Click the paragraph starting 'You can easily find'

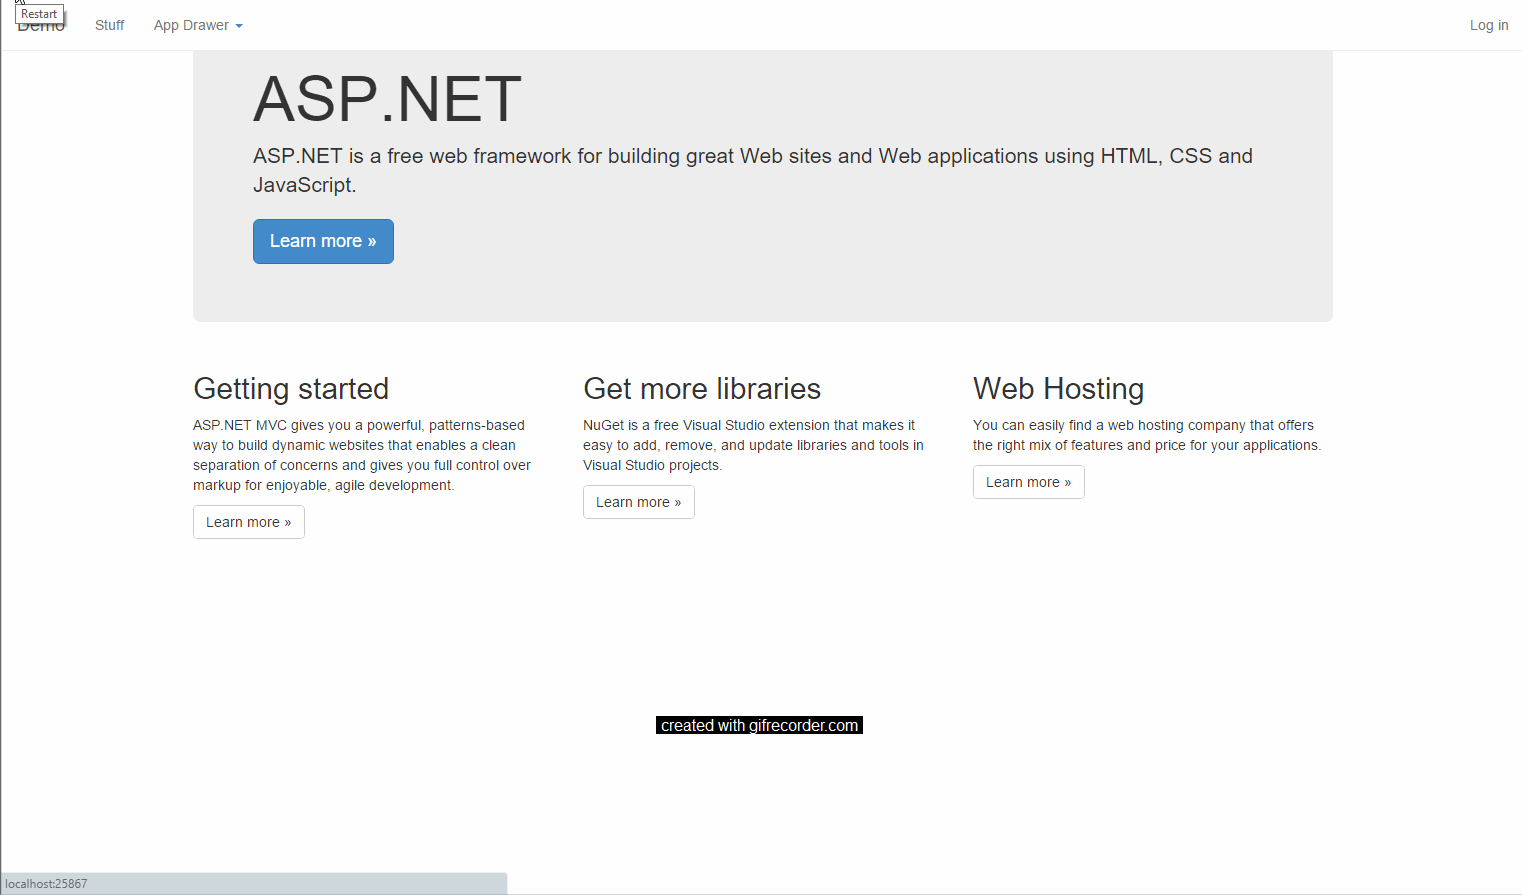(1147, 435)
